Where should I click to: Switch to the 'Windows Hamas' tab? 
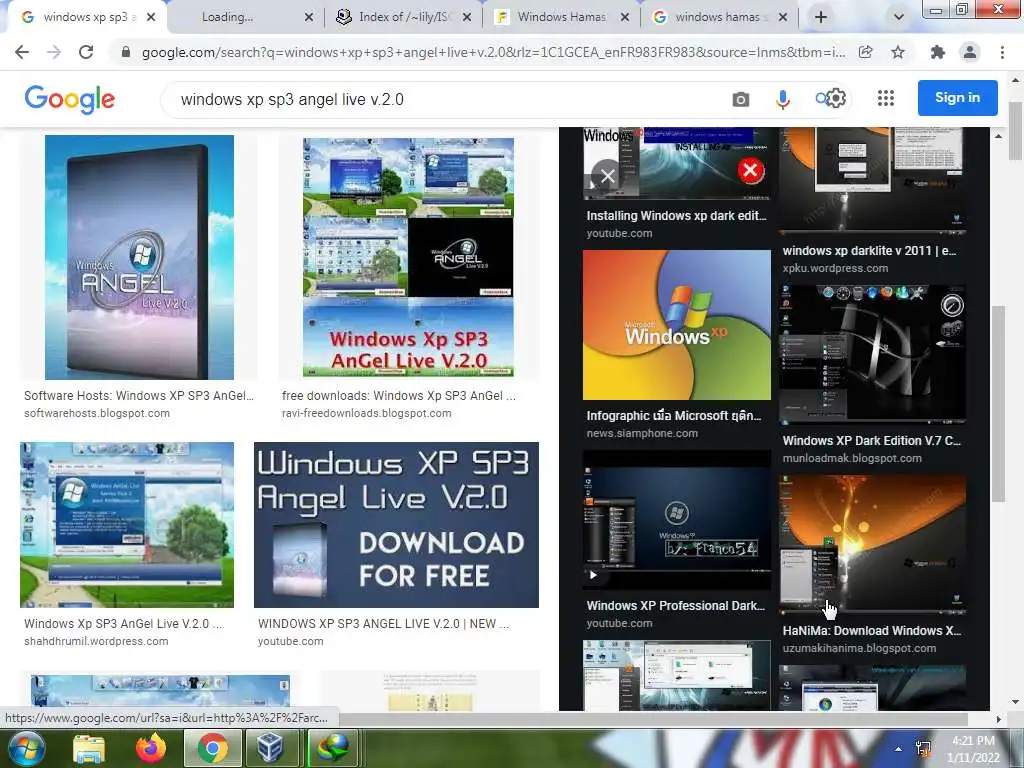(x=561, y=17)
